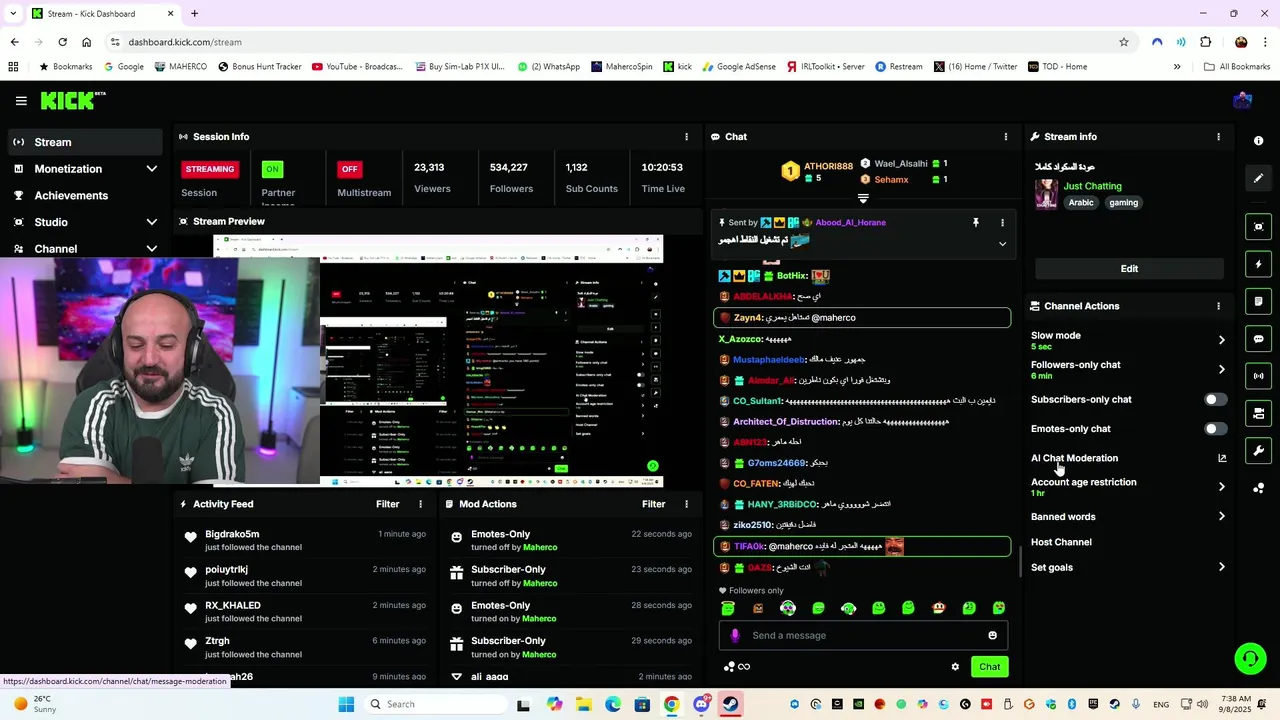Open Followers-only chat options arrow
Image resolution: width=1280 pixels, height=720 pixels.
pos(1222,369)
